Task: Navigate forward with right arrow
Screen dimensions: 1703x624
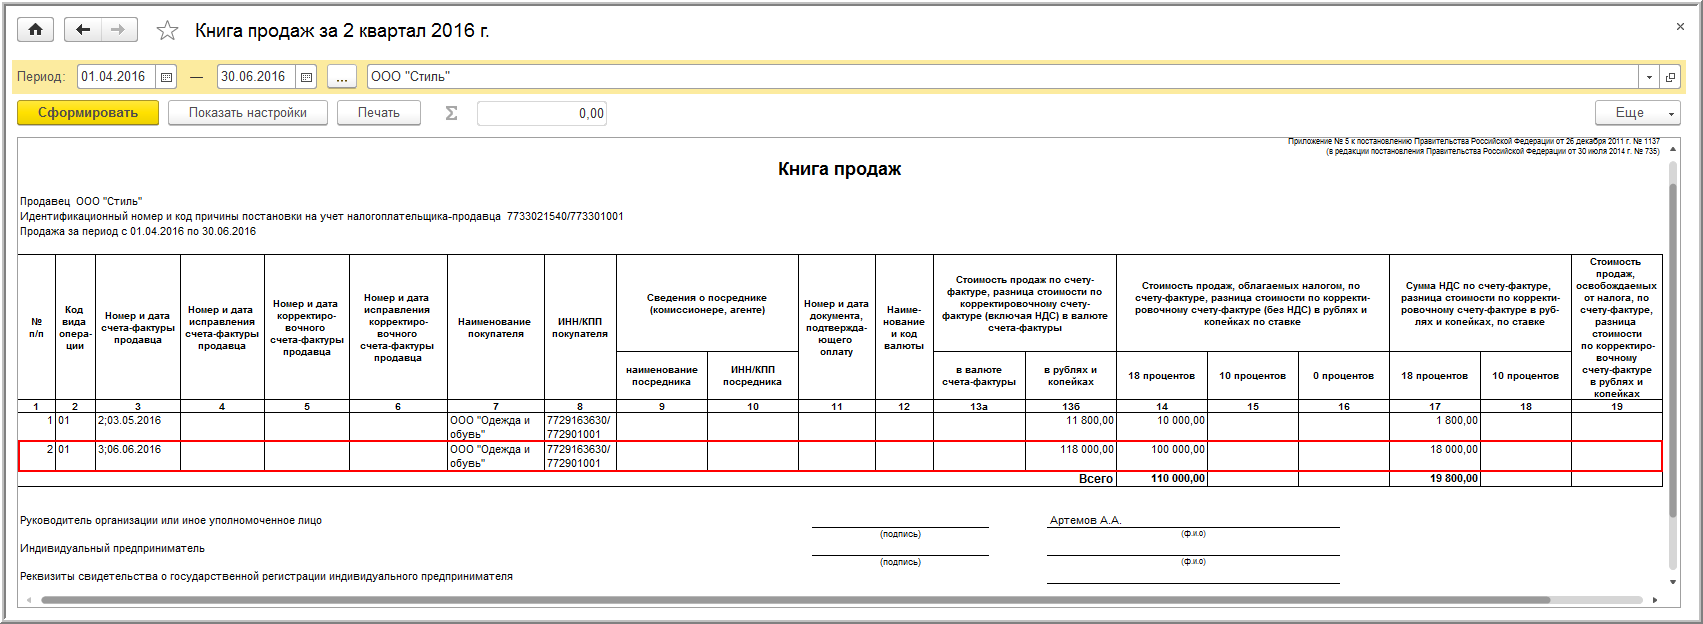Action: (119, 30)
